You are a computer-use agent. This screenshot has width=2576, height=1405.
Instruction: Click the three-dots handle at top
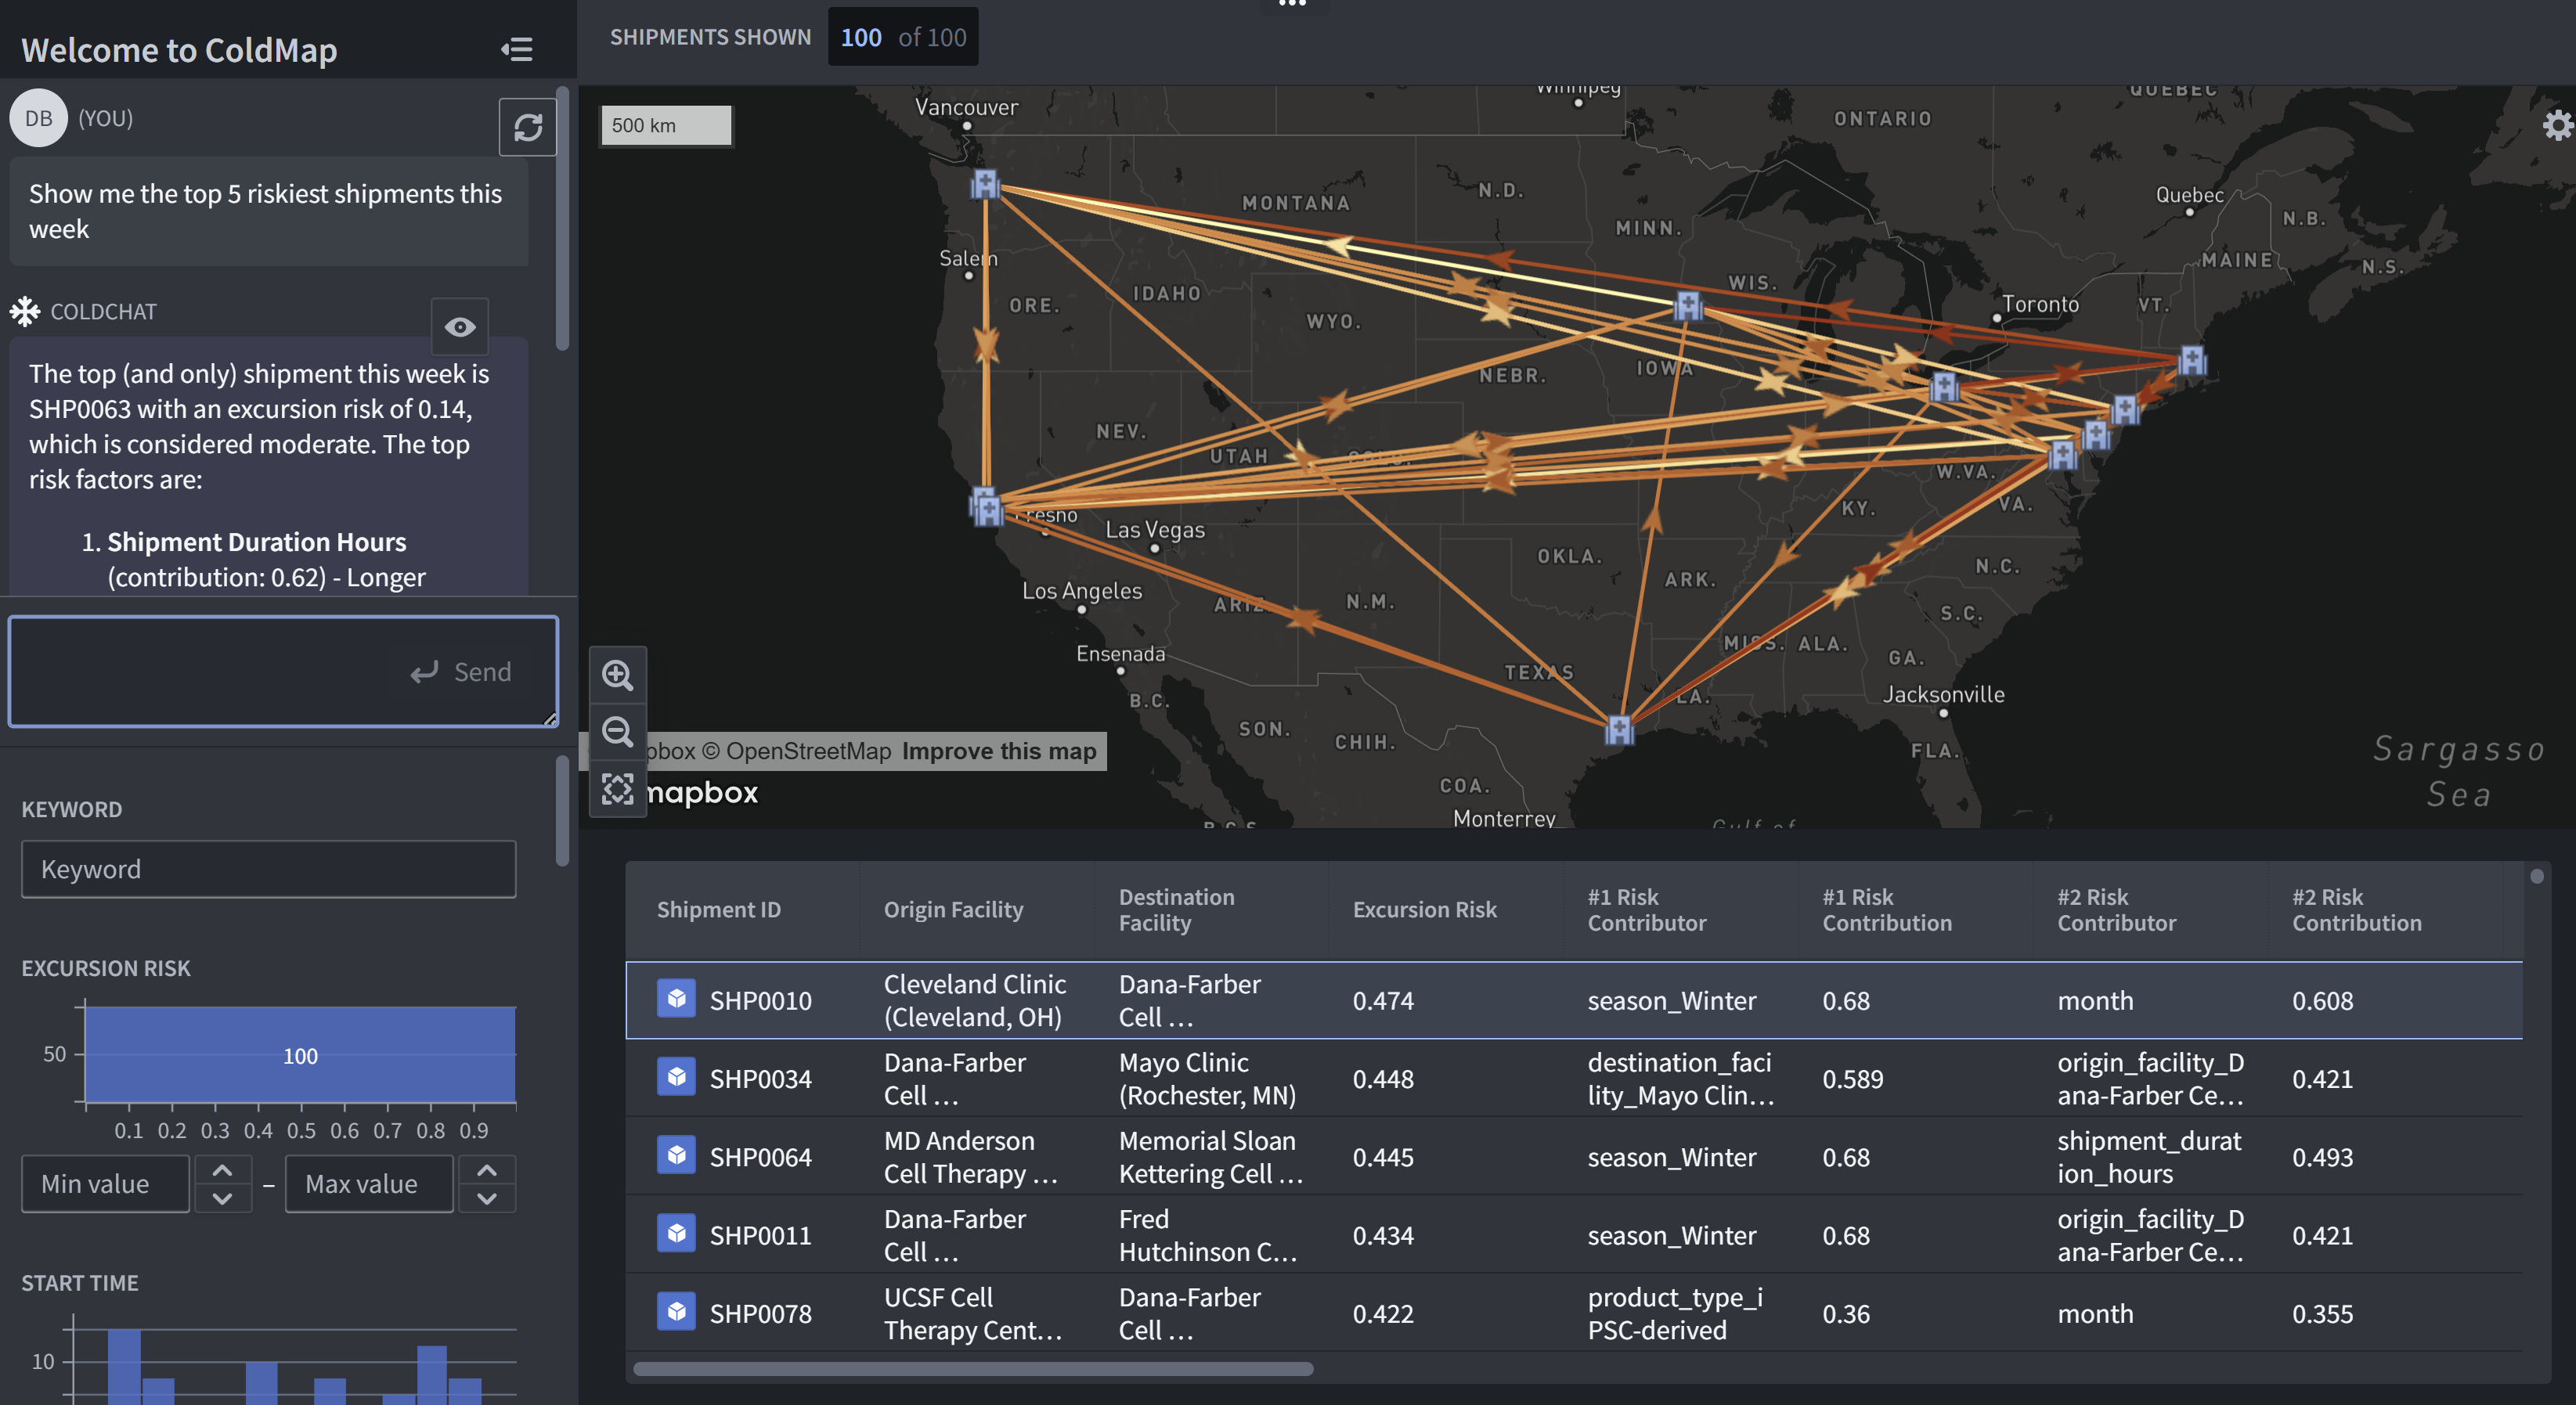pyautogui.click(x=1292, y=4)
